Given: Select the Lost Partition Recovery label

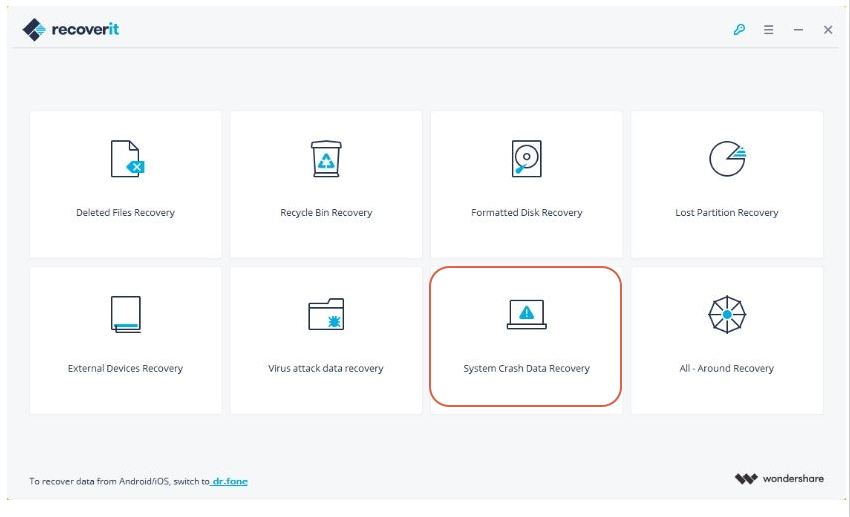Looking at the screenshot, I should [x=726, y=212].
